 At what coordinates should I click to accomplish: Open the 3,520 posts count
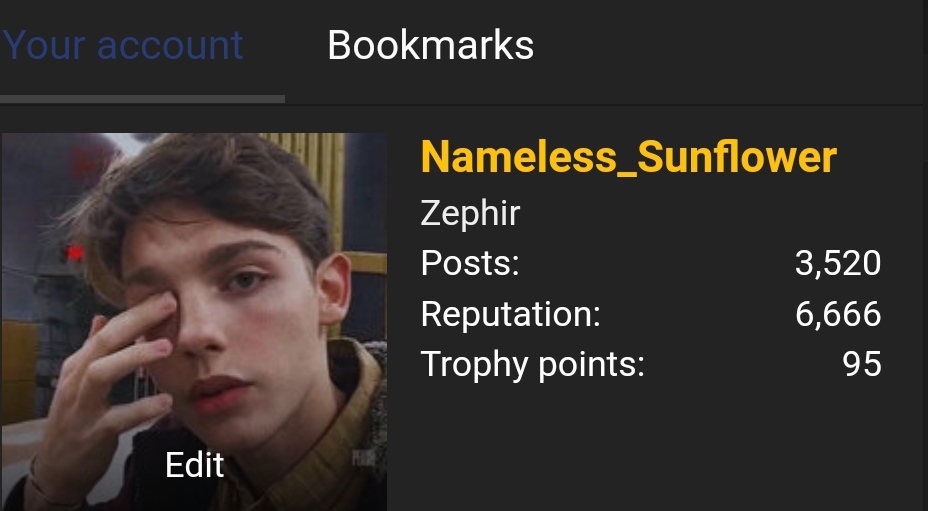coord(838,264)
